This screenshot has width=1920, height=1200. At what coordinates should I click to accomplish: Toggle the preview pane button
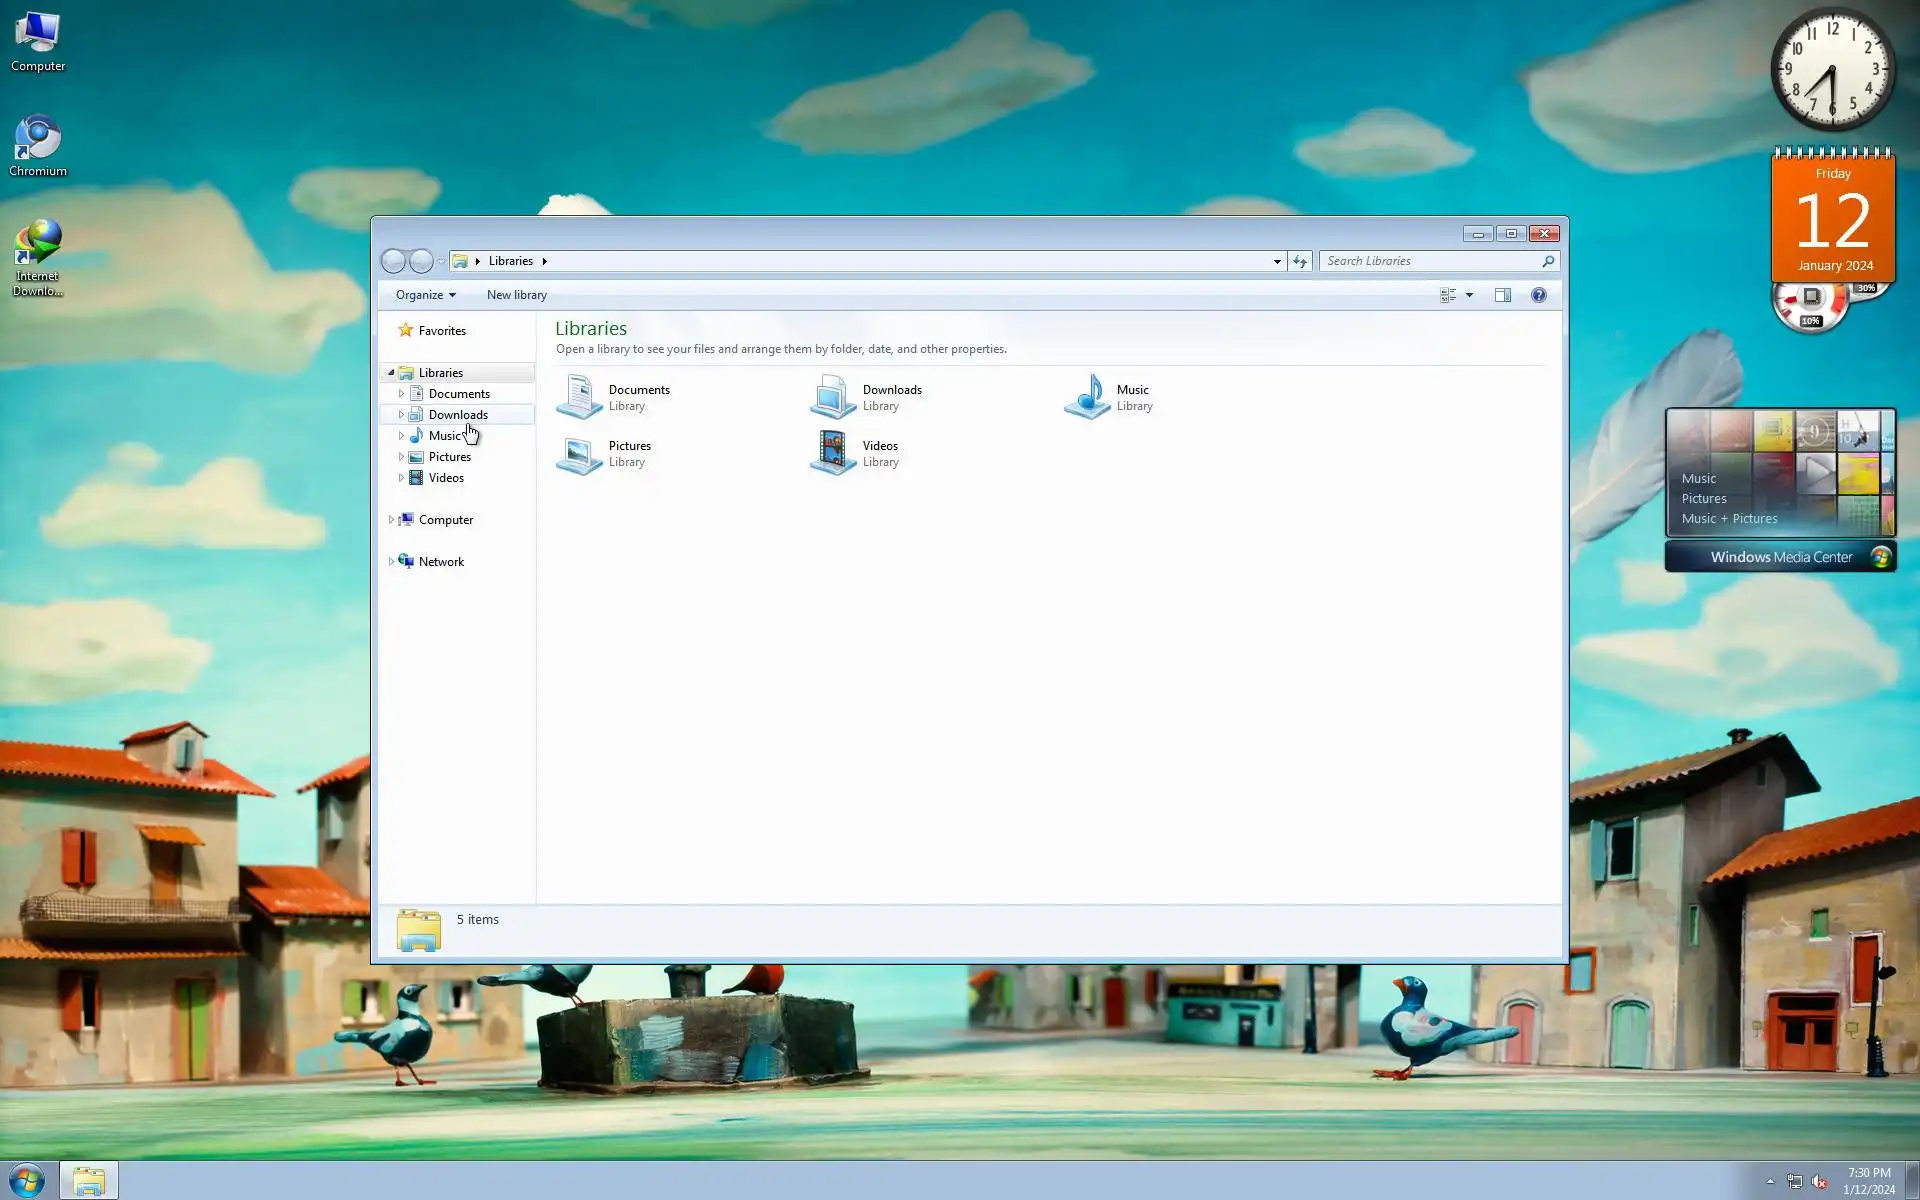pyautogui.click(x=1502, y=295)
